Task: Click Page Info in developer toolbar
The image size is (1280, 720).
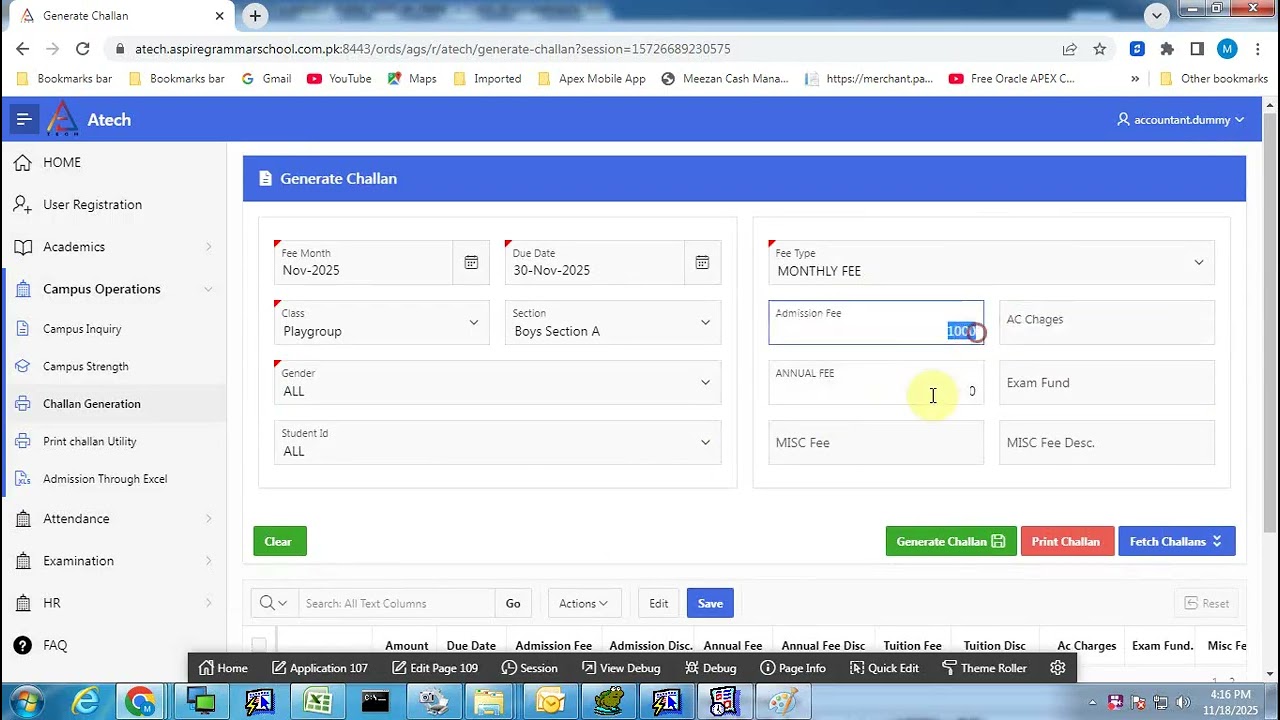Action: point(793,668)
